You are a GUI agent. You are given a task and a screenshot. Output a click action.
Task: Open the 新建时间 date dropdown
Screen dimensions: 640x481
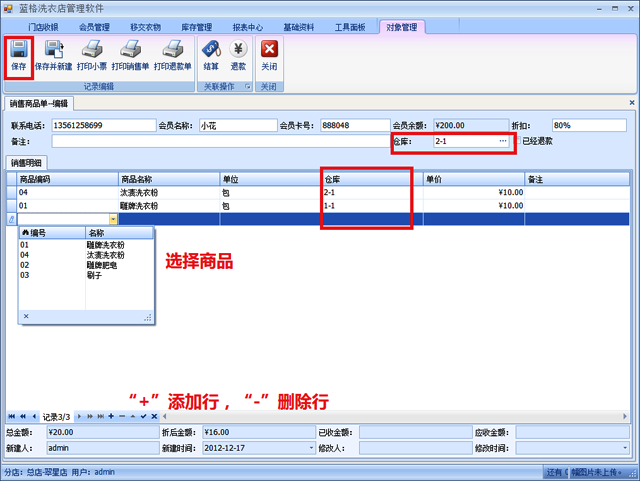coord(311,448)
